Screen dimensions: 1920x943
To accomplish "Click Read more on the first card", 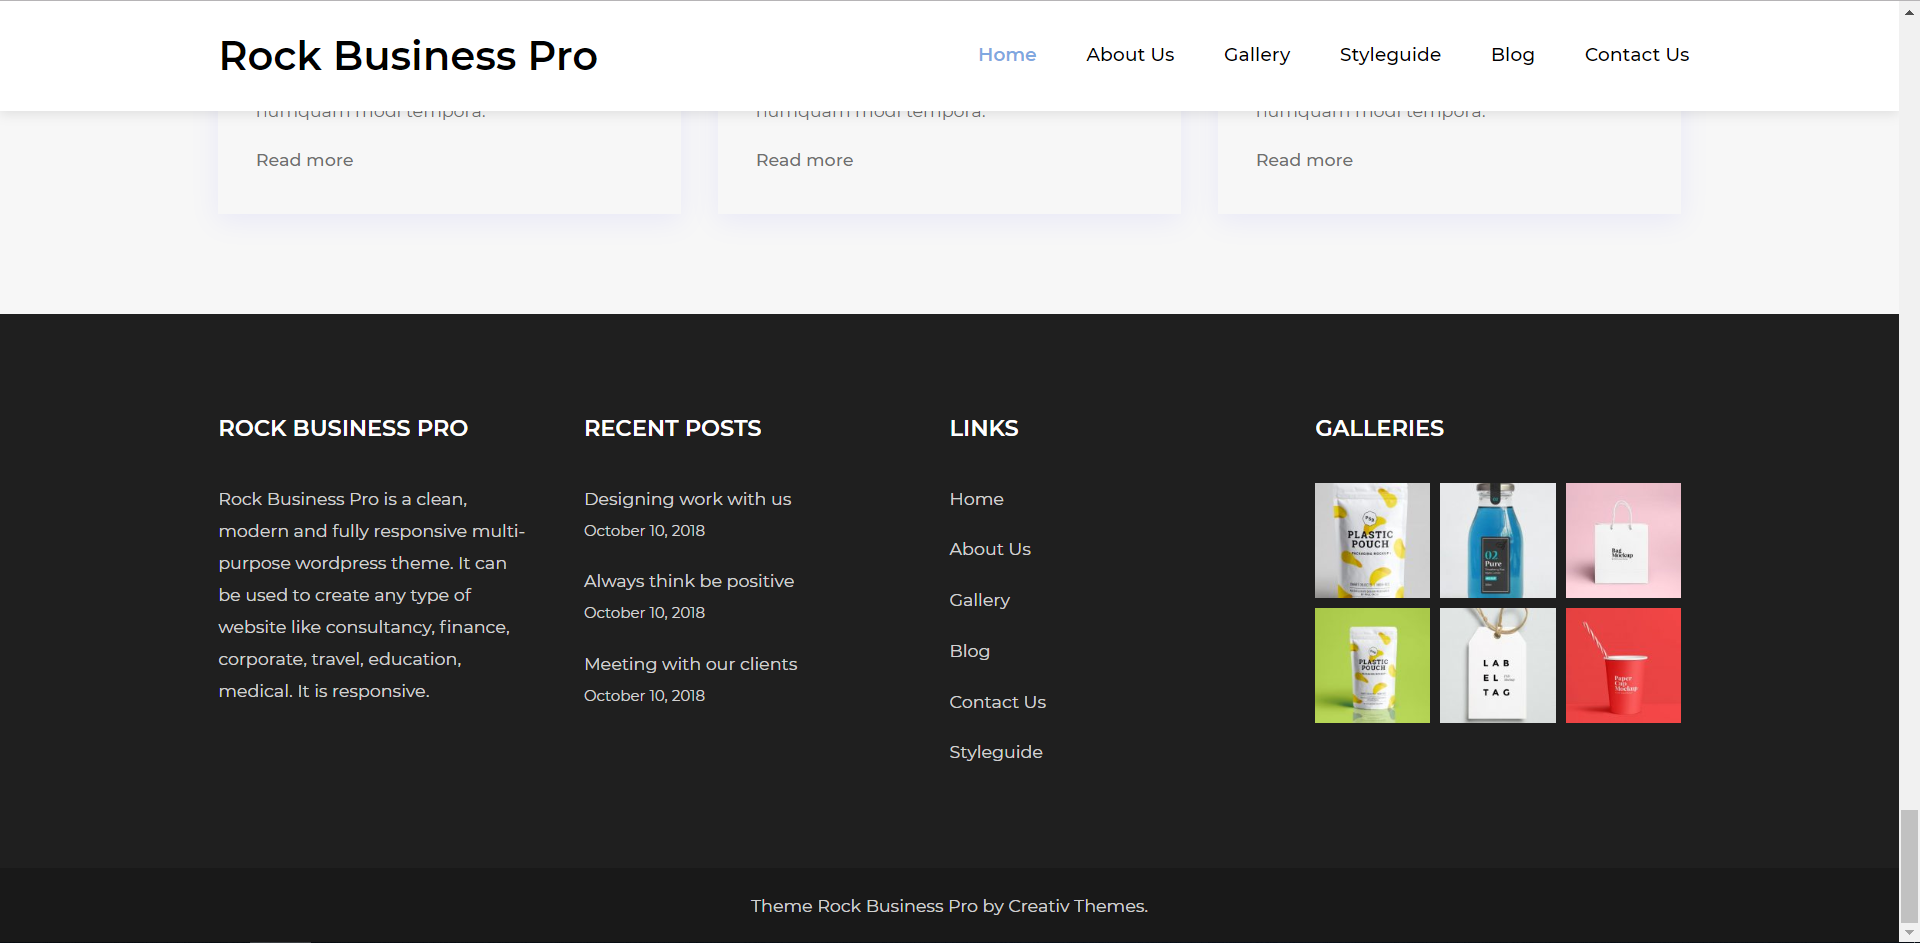I will click(304, 160).
